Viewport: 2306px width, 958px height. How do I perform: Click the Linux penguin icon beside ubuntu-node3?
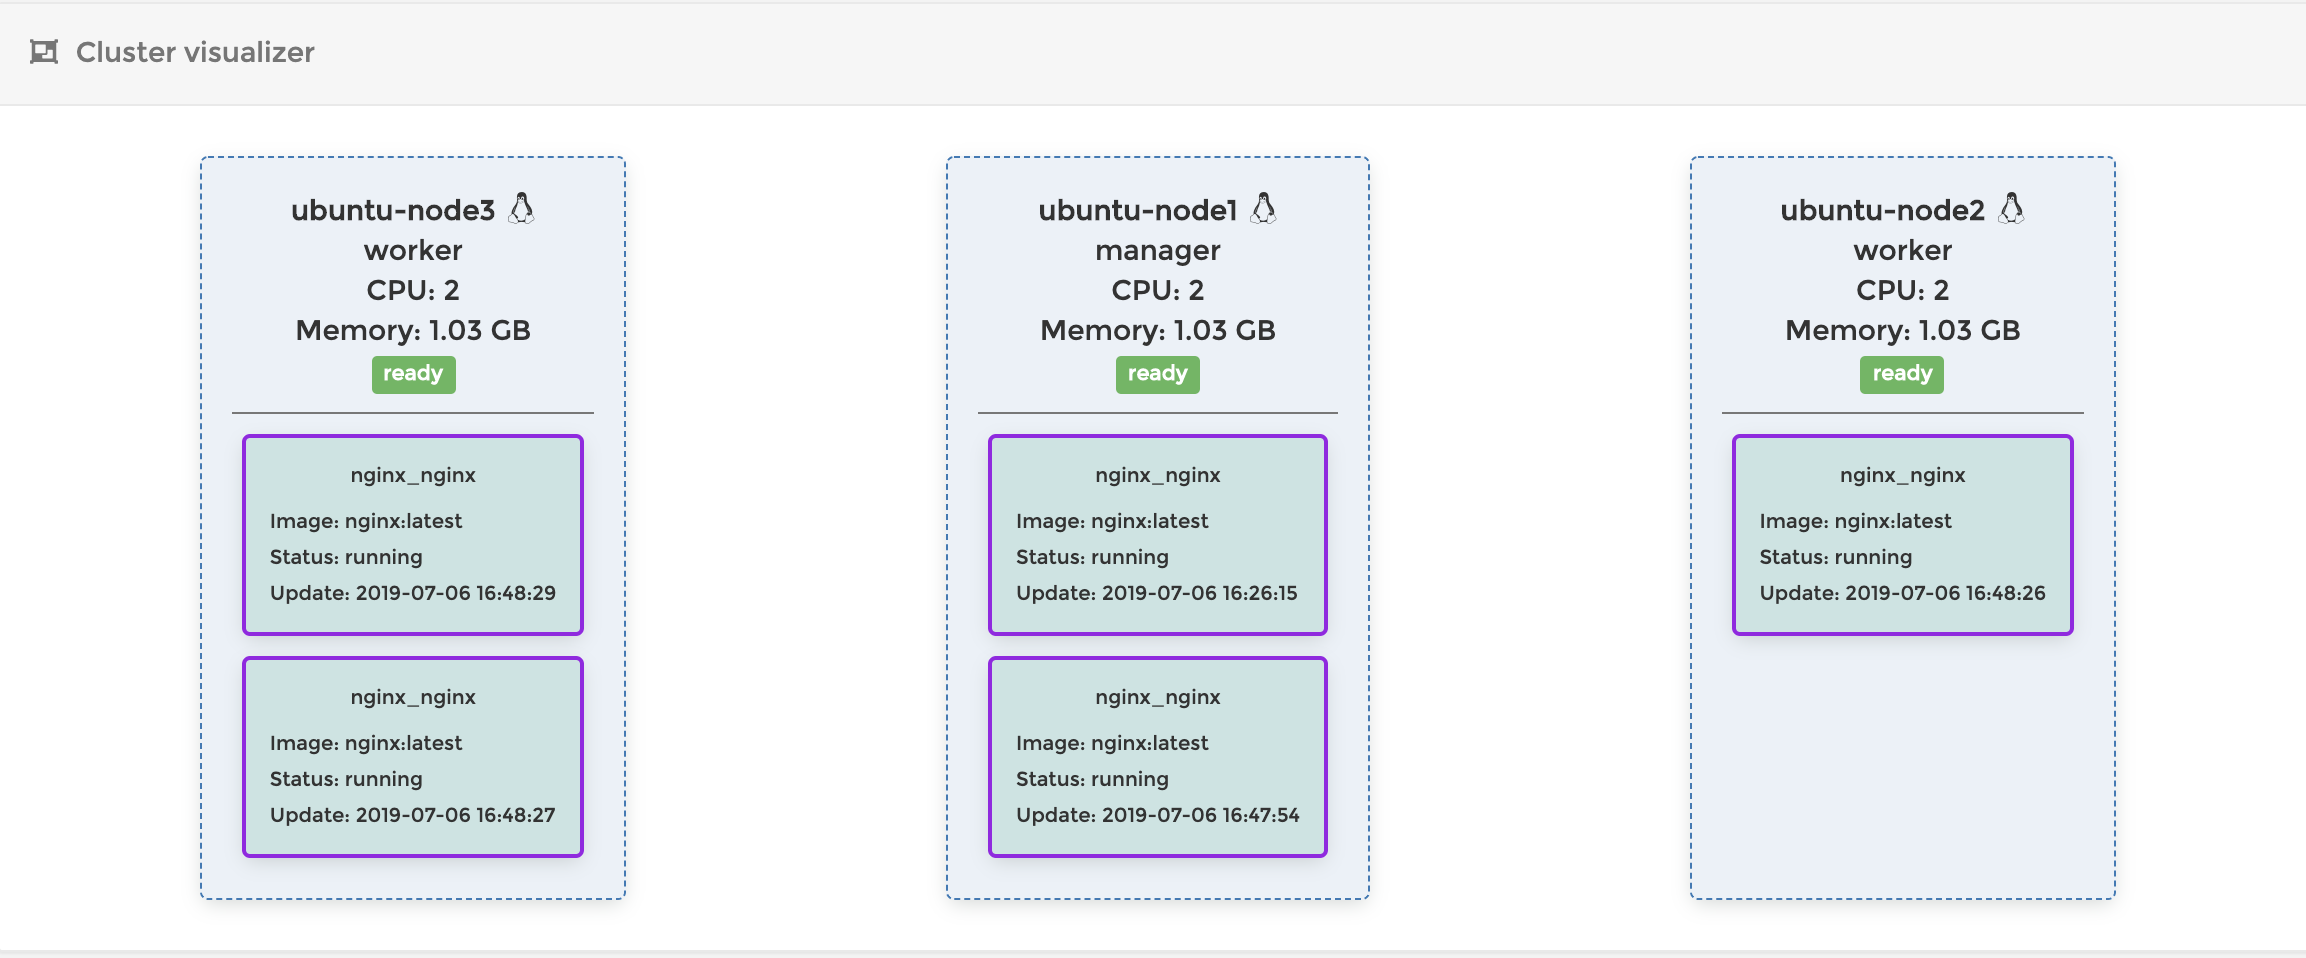coord(522,208)
